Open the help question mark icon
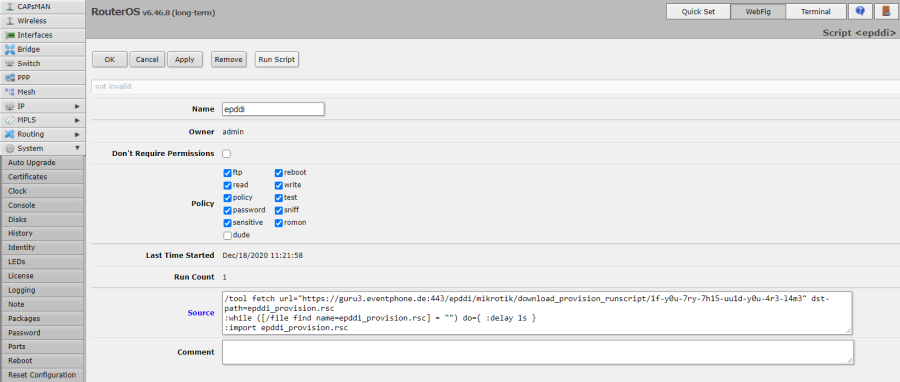 (859, 11)
